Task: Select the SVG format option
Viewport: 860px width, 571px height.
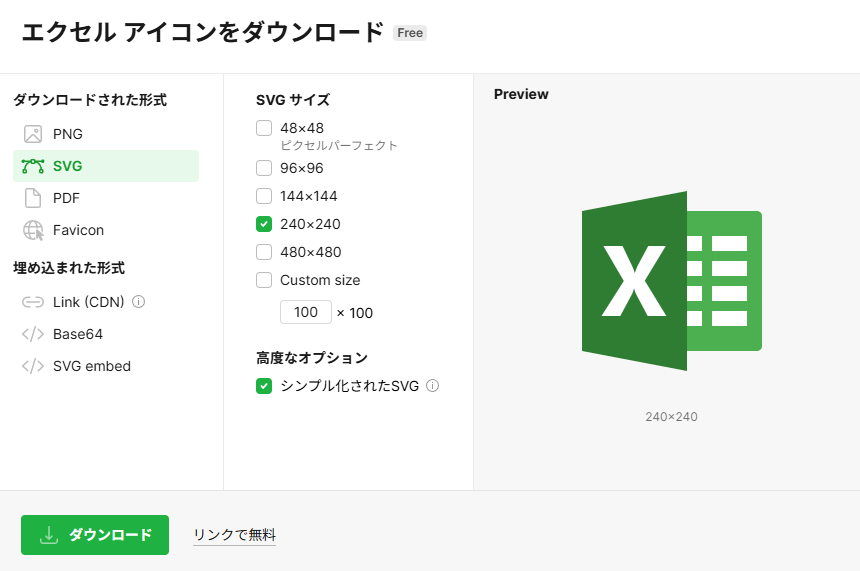Action: (106, 166)
